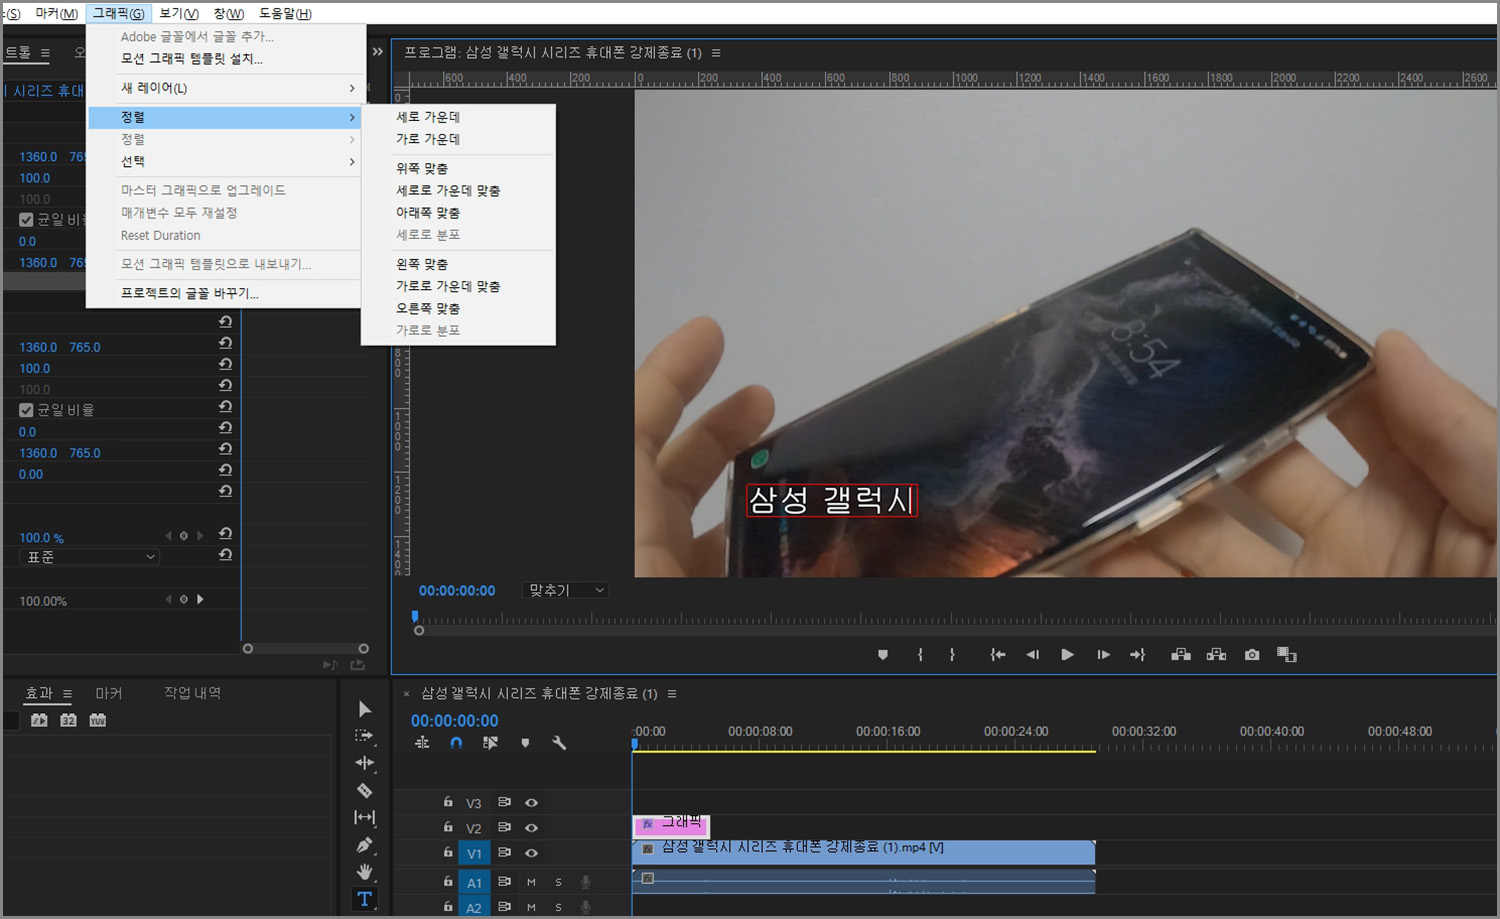Open the 도움말(H) menu

(286, 13)
